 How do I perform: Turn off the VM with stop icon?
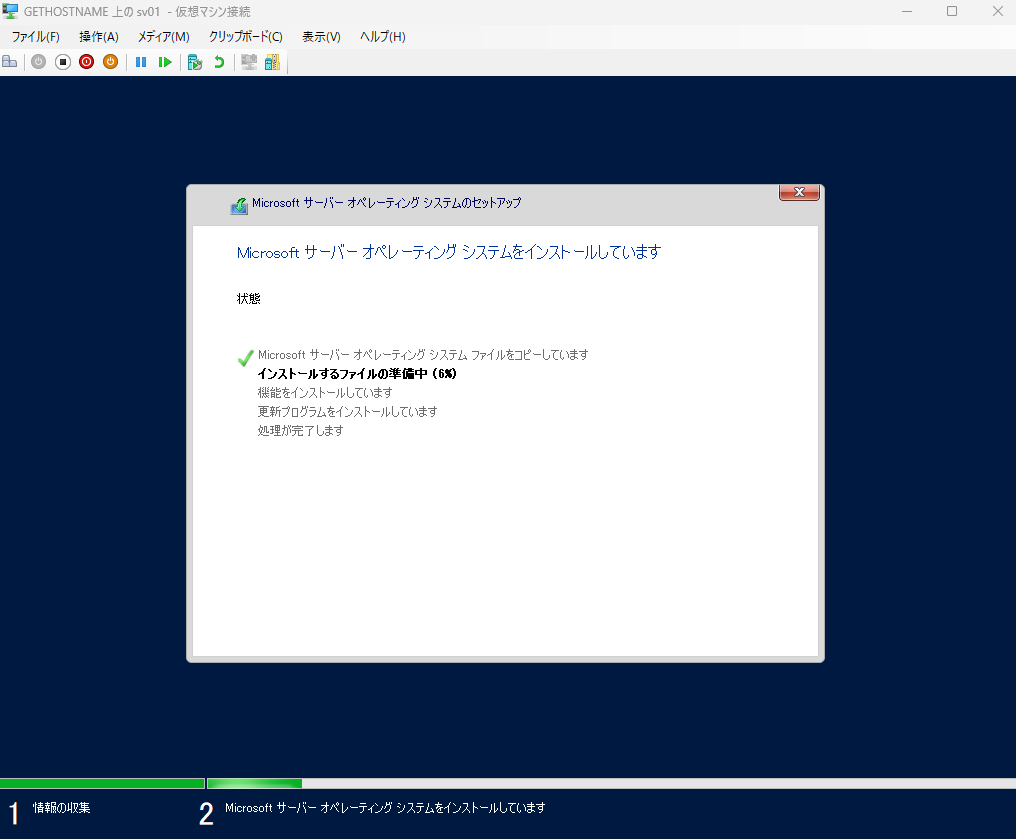pos(63,62)
